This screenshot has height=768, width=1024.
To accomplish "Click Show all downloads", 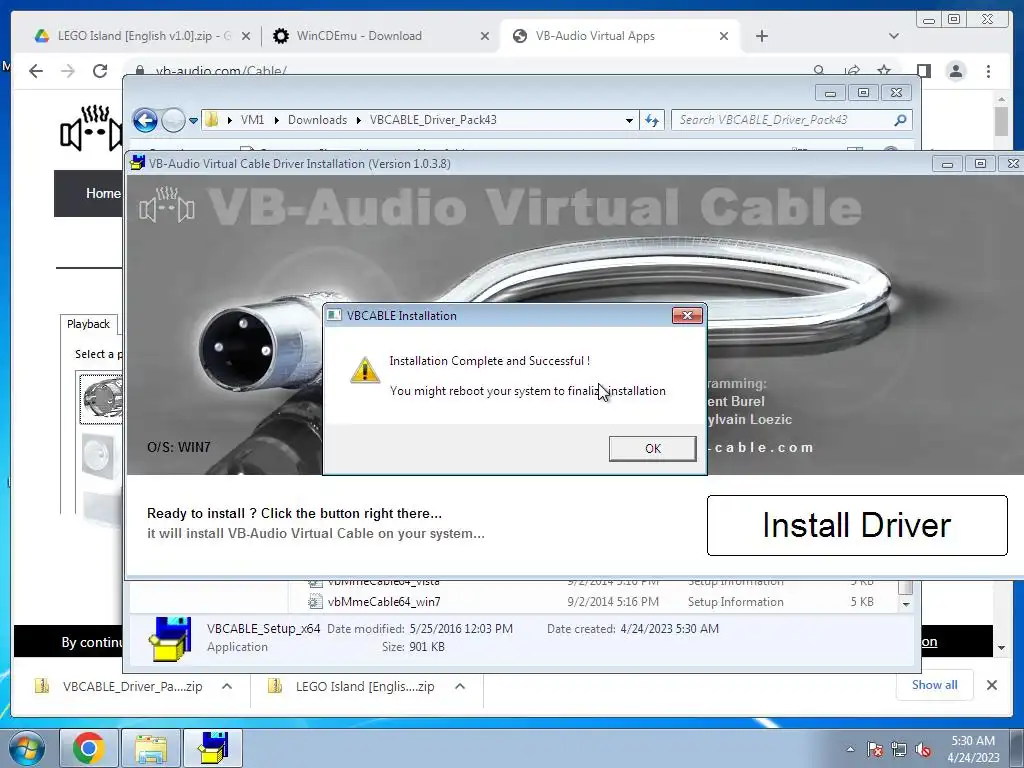I will pos(935,685).
